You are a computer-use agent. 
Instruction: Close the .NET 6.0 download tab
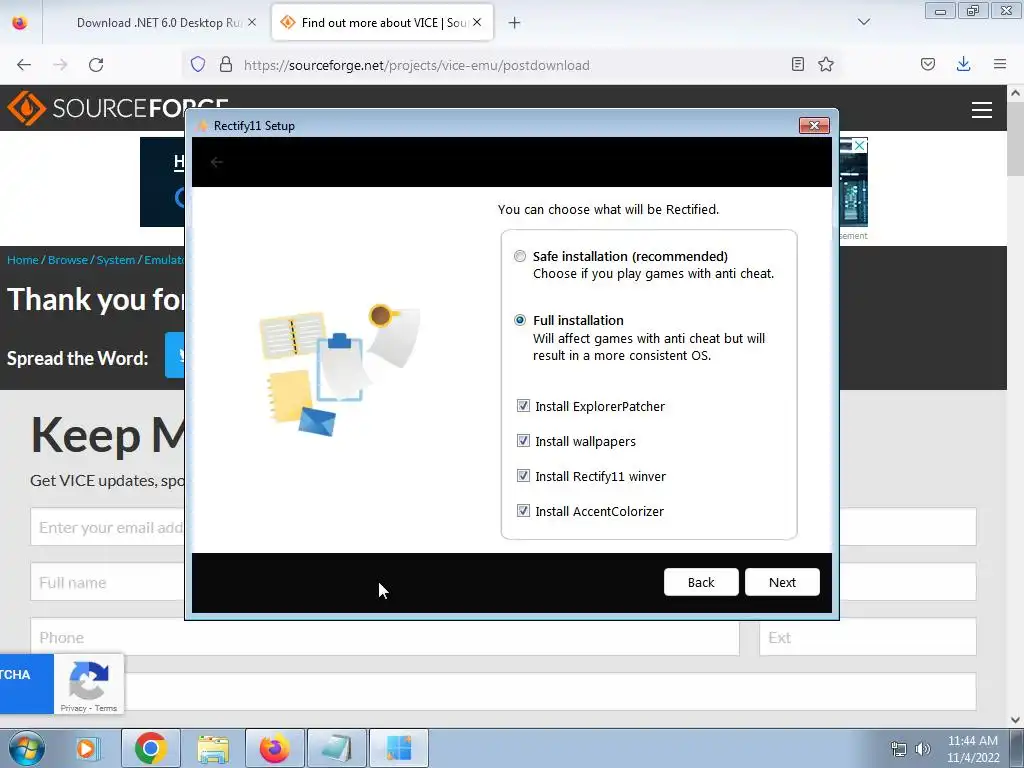(x=252, y=22)
